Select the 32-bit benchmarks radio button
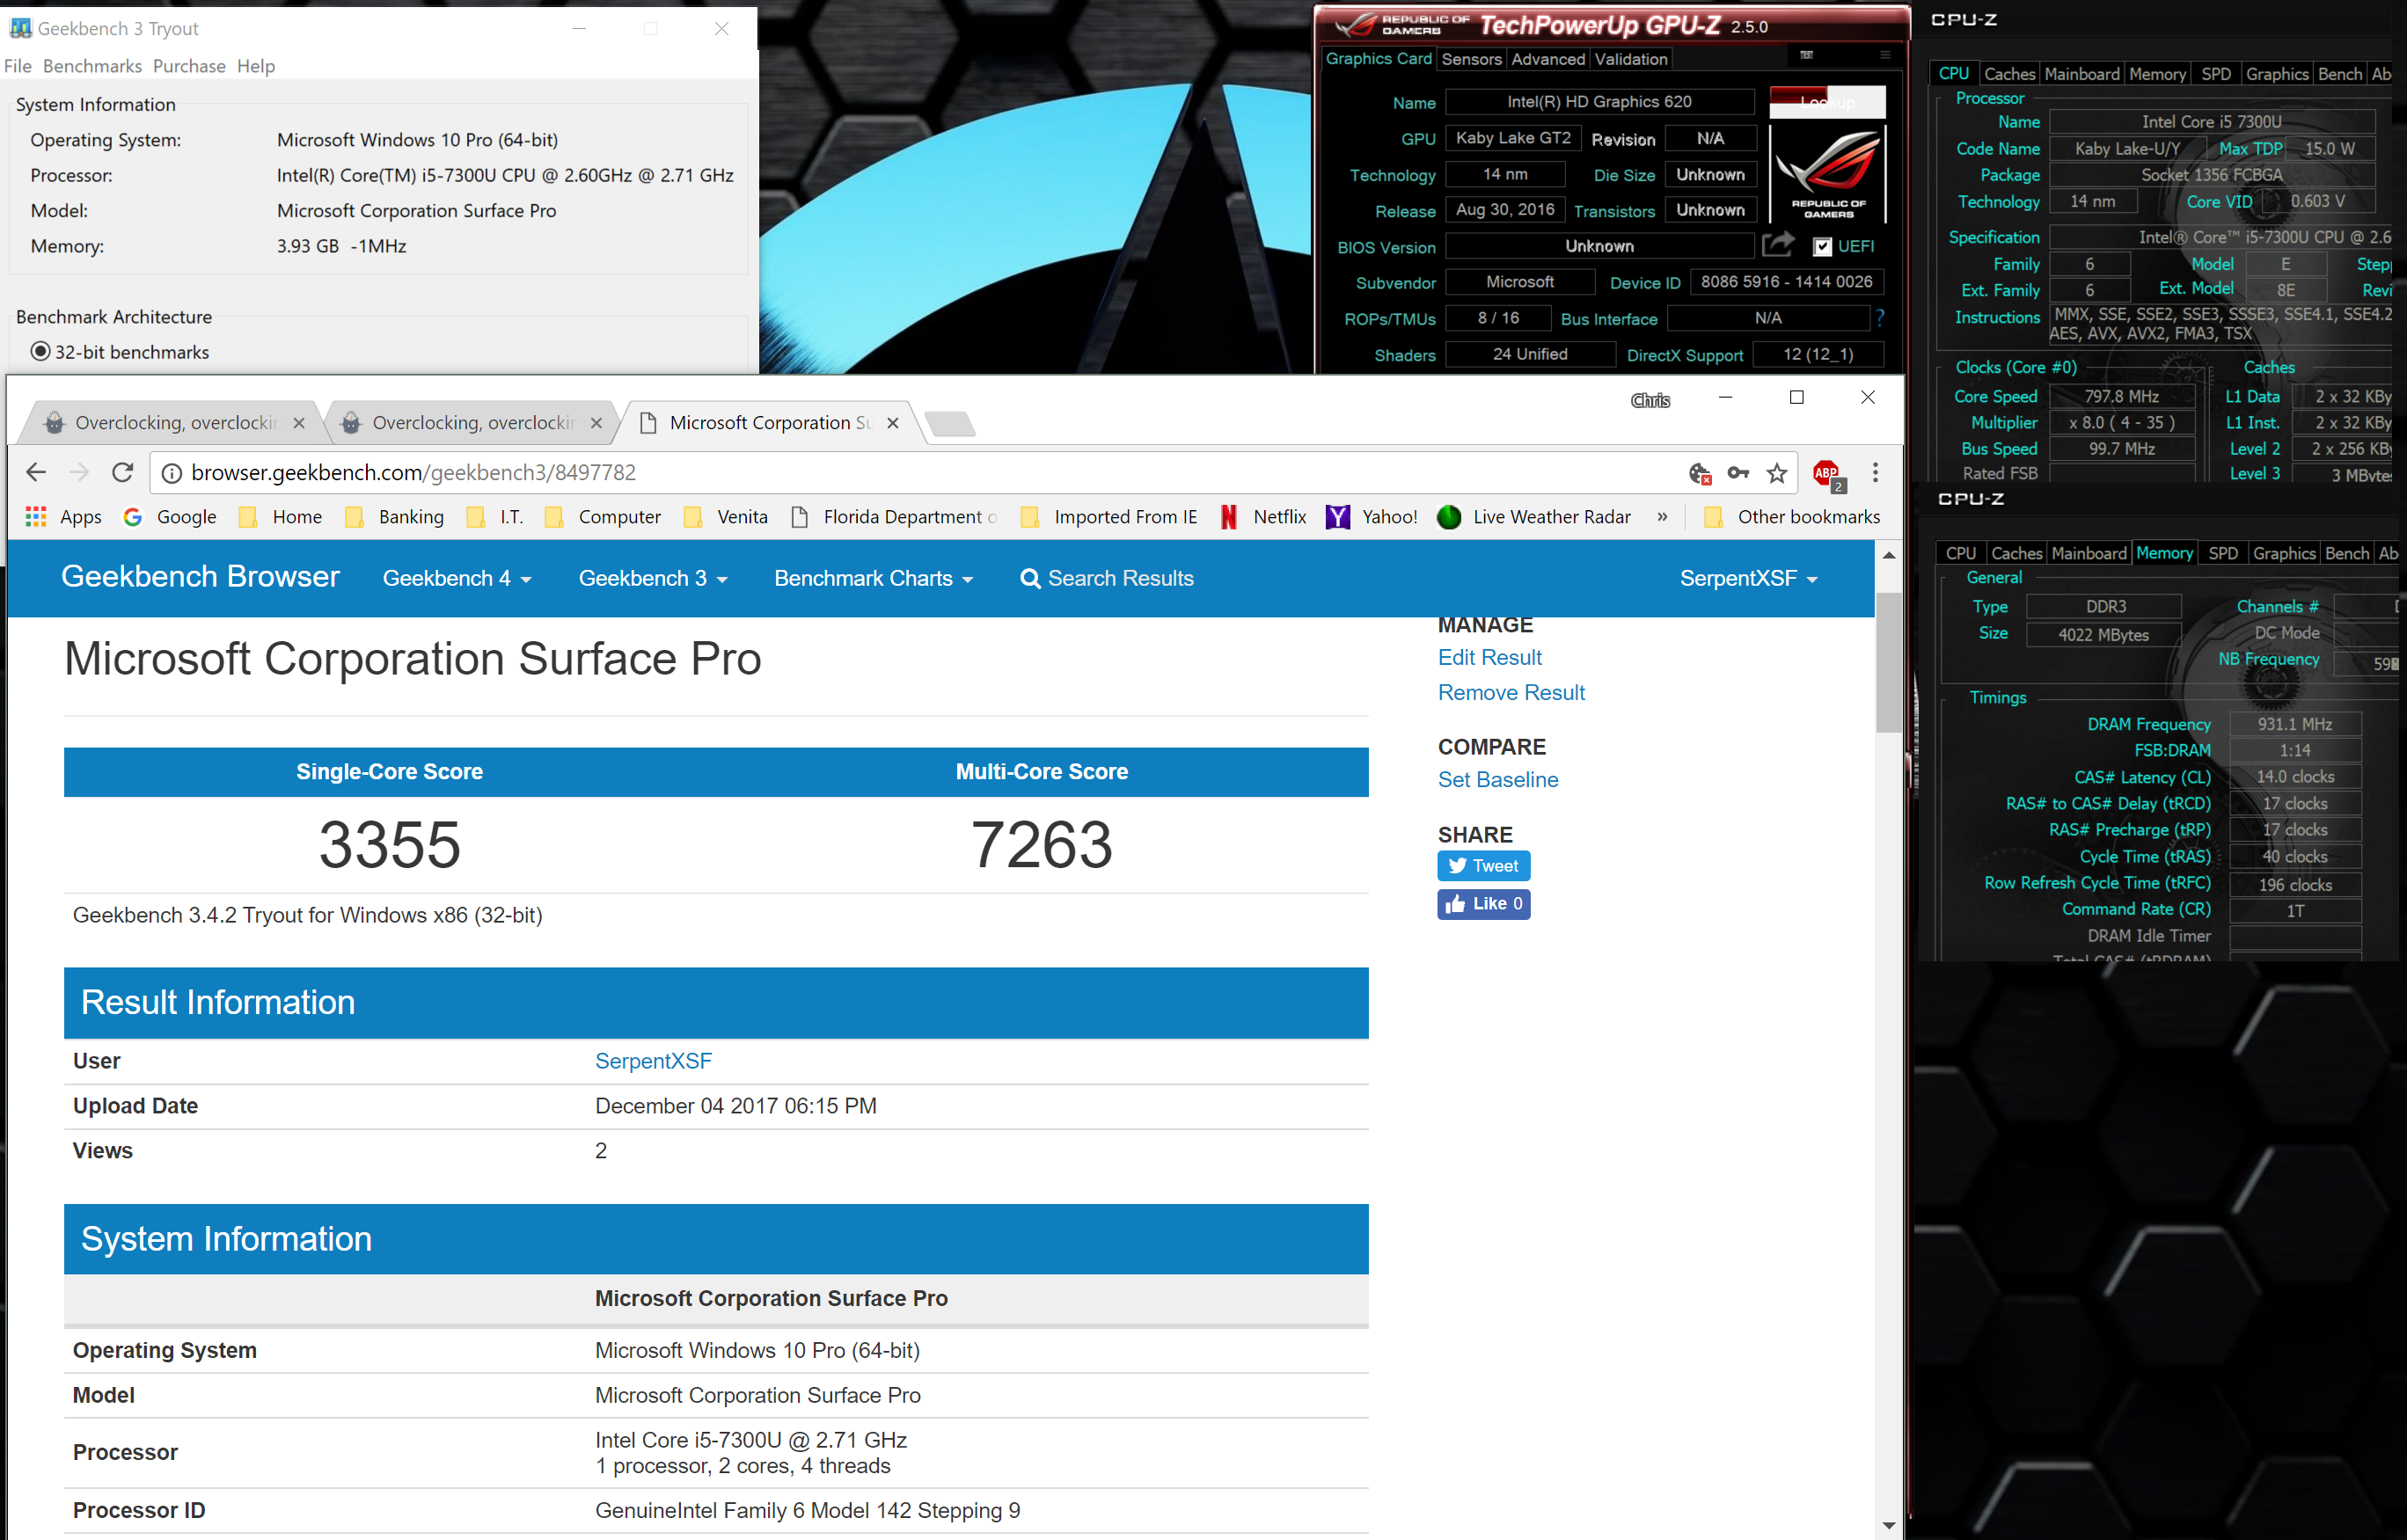This screenshot has height=1540, width=2407. [40, 351]
